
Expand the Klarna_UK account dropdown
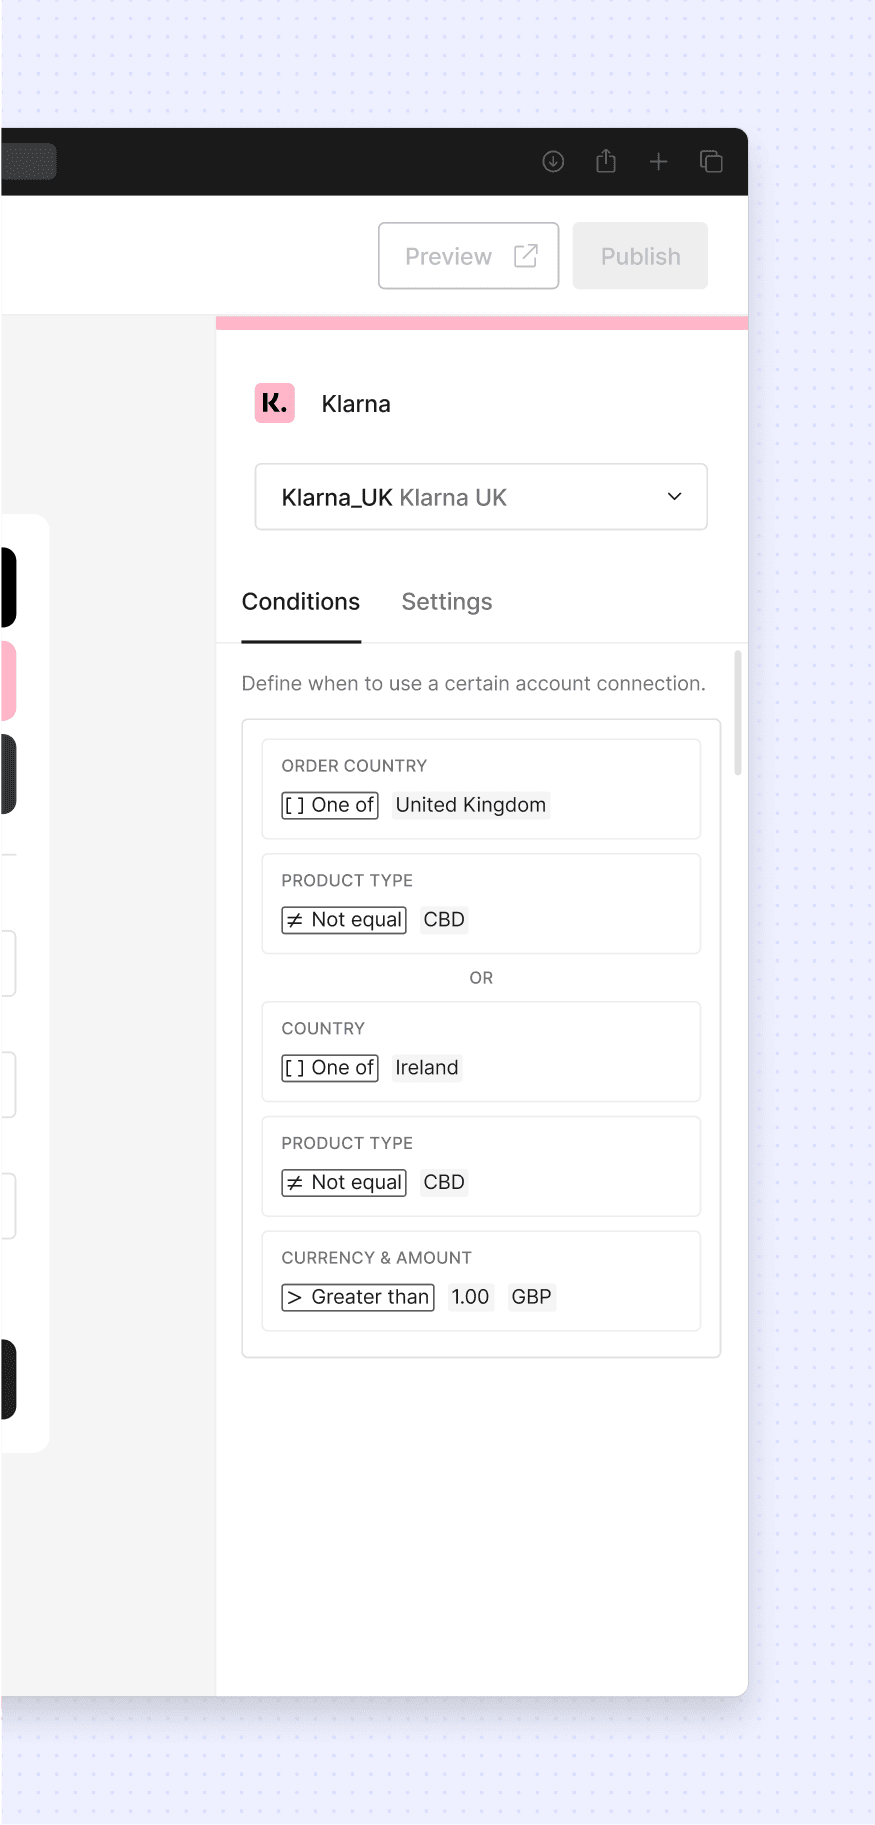[x=481, y=497]
